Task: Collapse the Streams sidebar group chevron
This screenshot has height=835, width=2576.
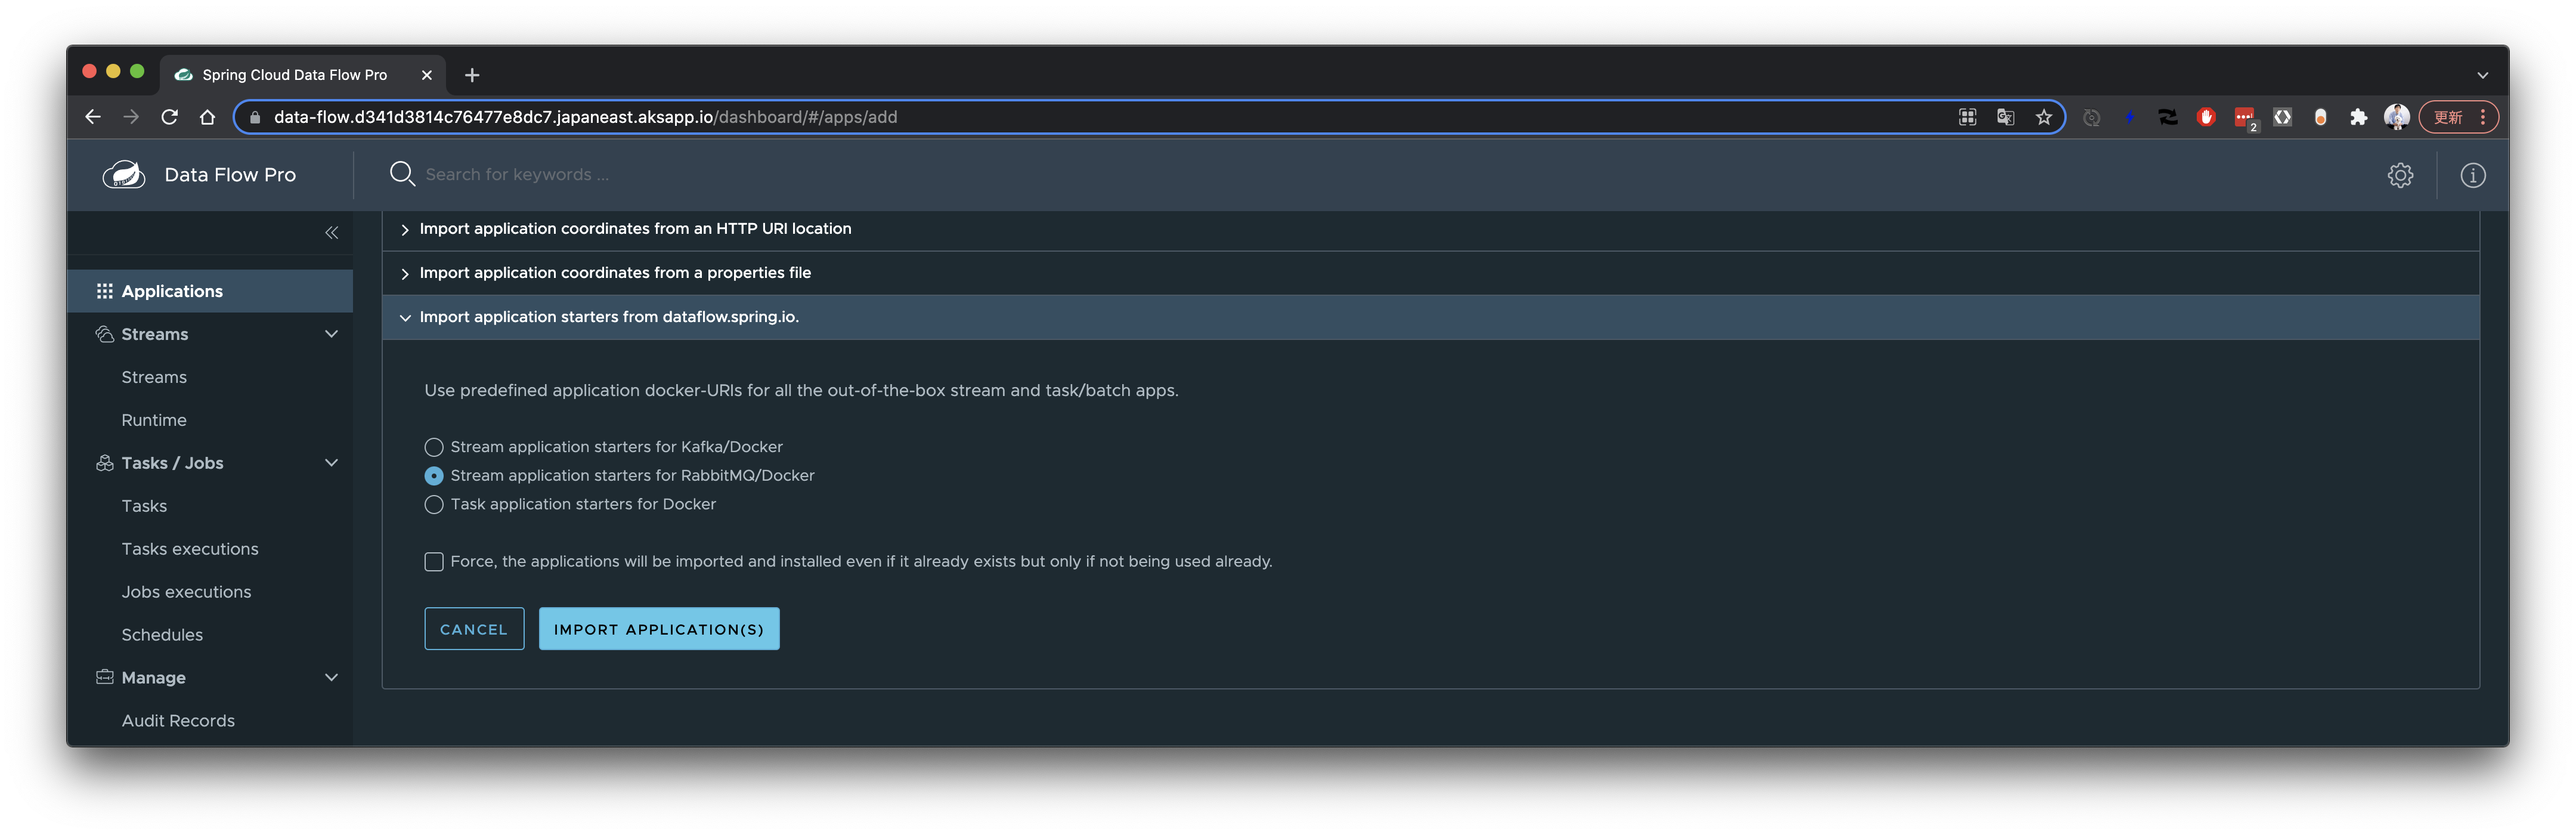Action: pos(331,334)
